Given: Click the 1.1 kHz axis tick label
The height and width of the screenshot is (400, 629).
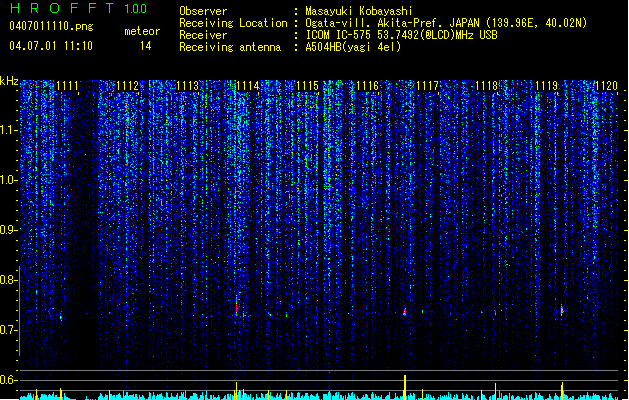Looking at the screenshot, I should (8, 130).
